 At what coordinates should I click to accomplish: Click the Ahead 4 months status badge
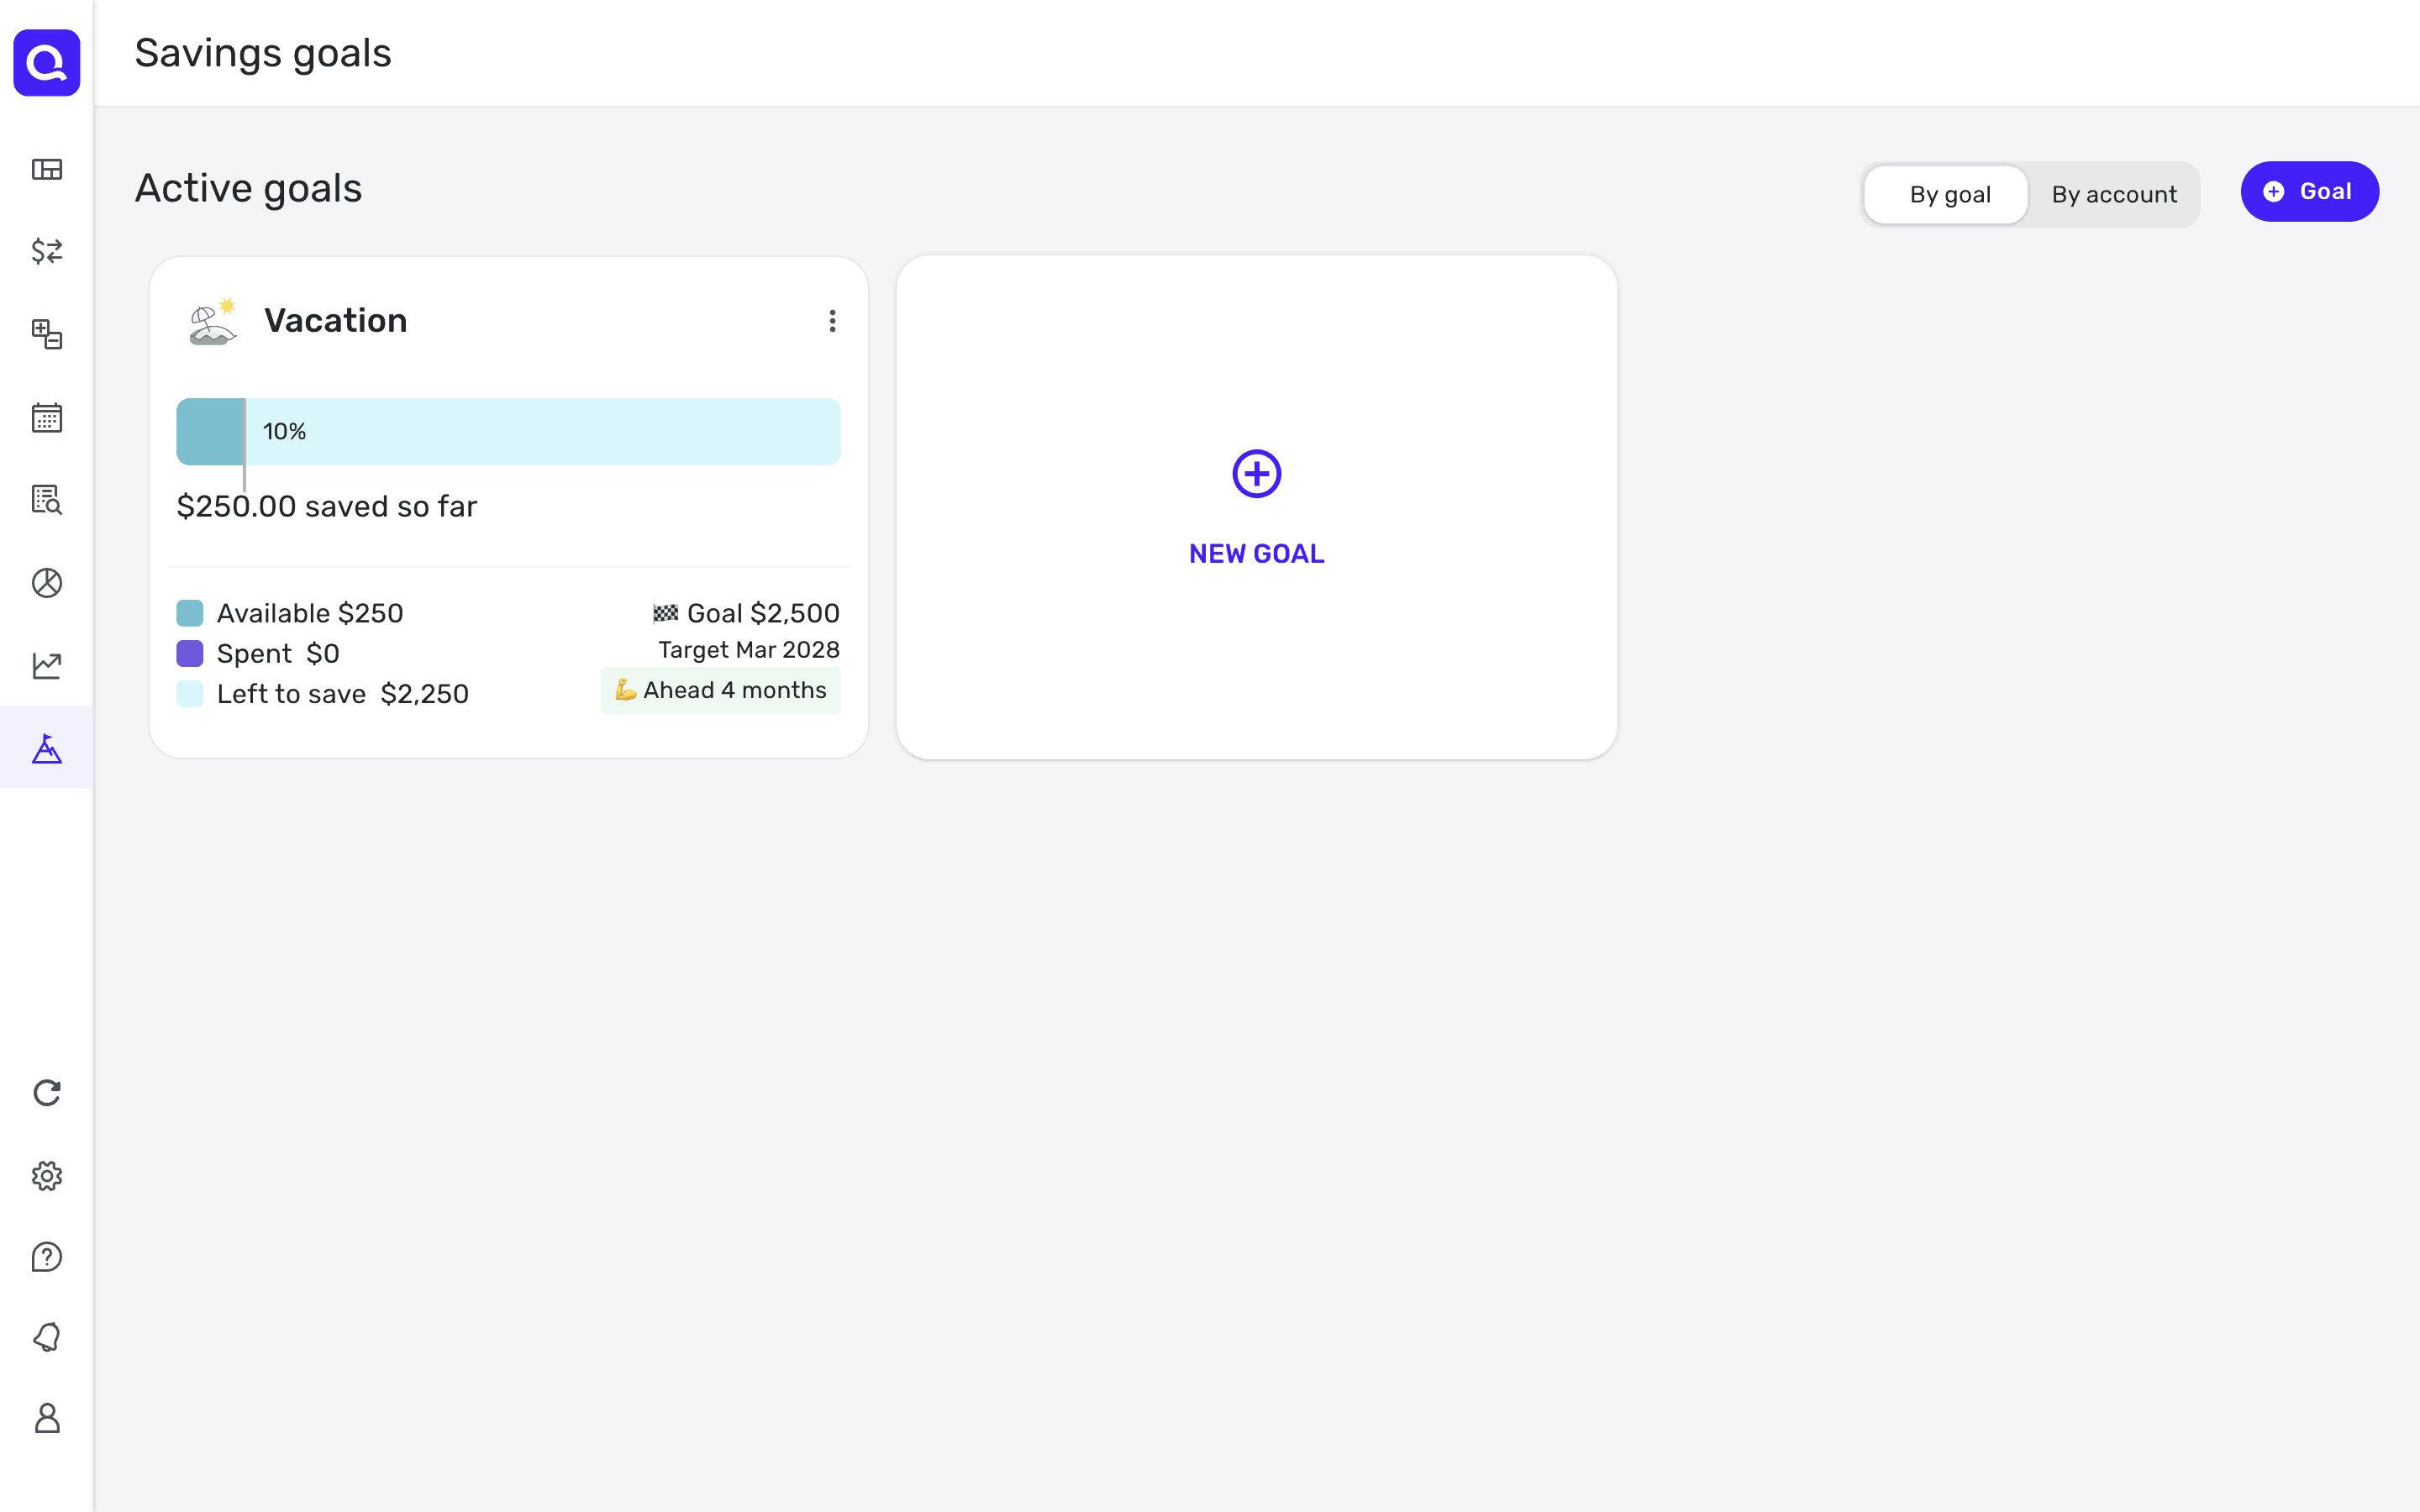[x=720, y=691]
